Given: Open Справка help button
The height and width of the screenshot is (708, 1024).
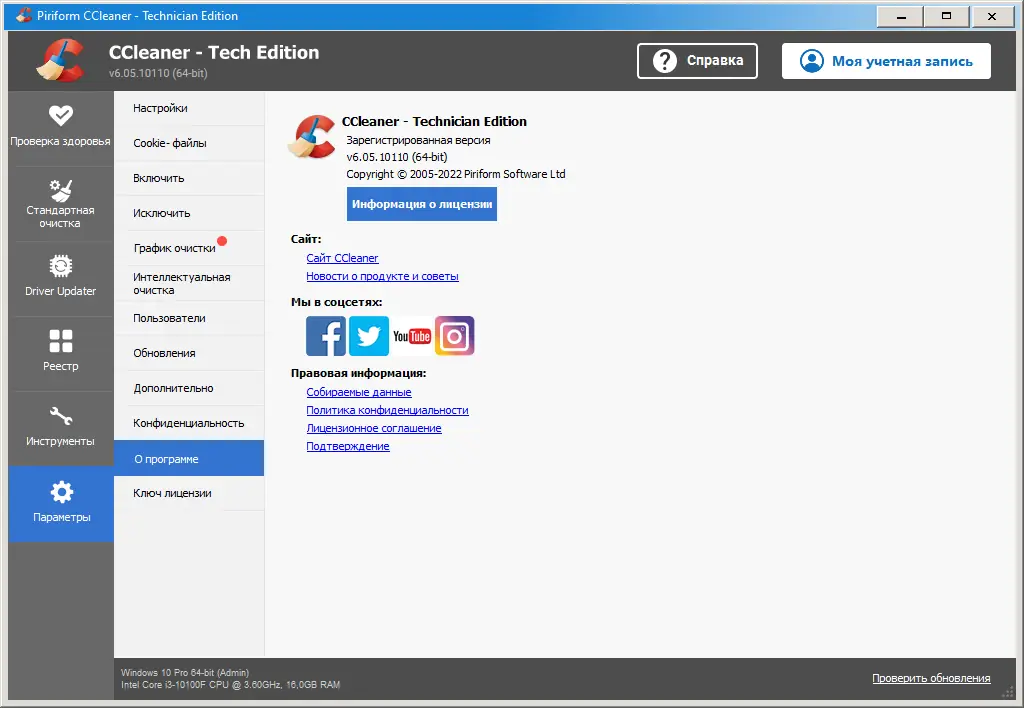Looking at the screenshot, I should (x=697, y=61).
